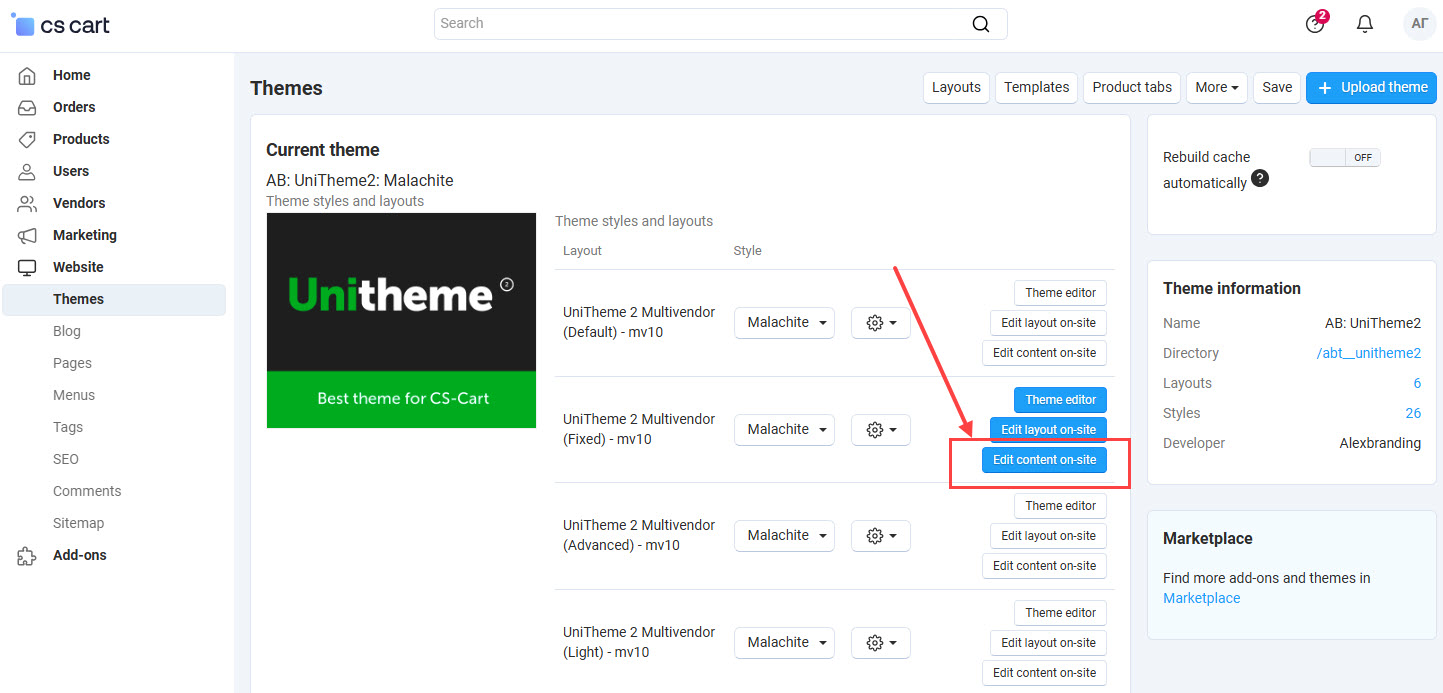The width and height of the screenshot is (1443, 693).
Task: Open Home in sidebar
Action: click(72, 75)
